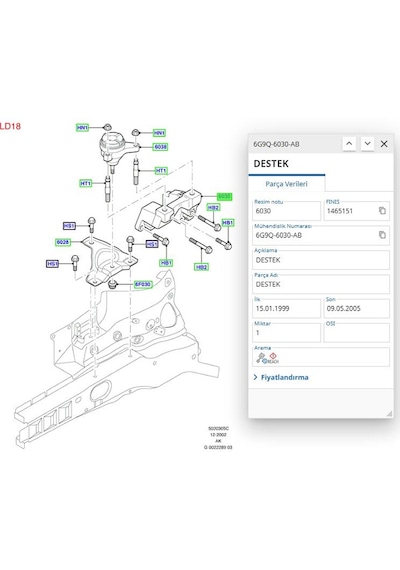This screenshot has height=570, width=400.
Task: Select the Parça Verileri tab
Action: pyautogui.click(x=287, y=184)
